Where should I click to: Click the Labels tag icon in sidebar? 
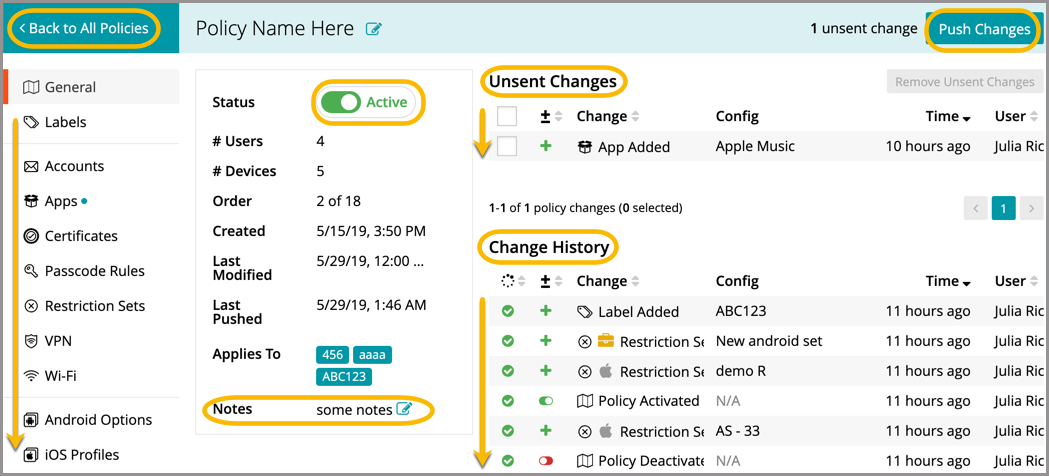tap(31, 122)
